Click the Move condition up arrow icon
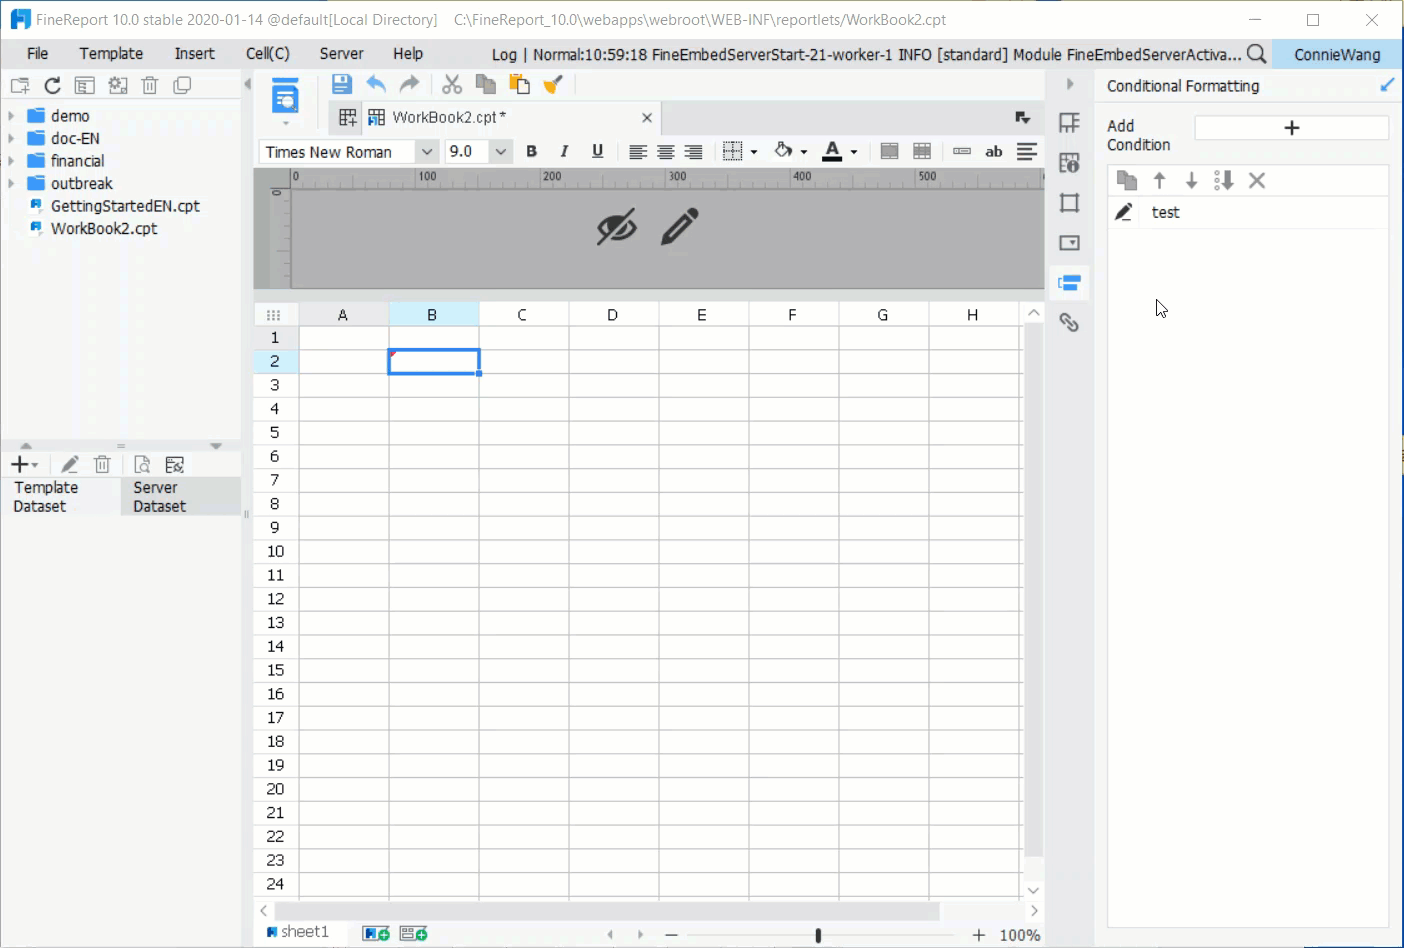The image size is (1404, 948). 1159,180
